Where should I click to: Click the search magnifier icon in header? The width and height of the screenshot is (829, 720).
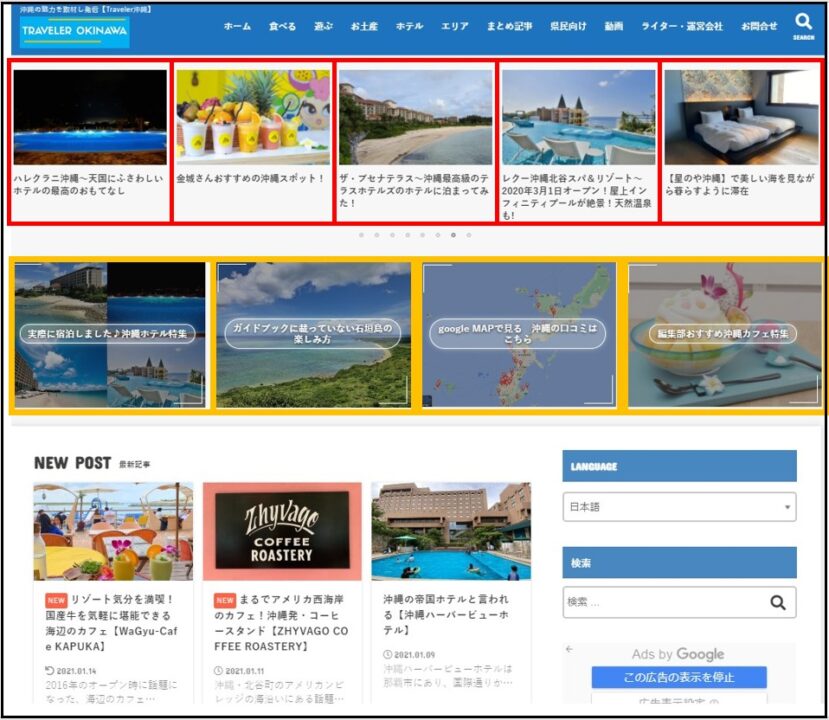[803, 22]
